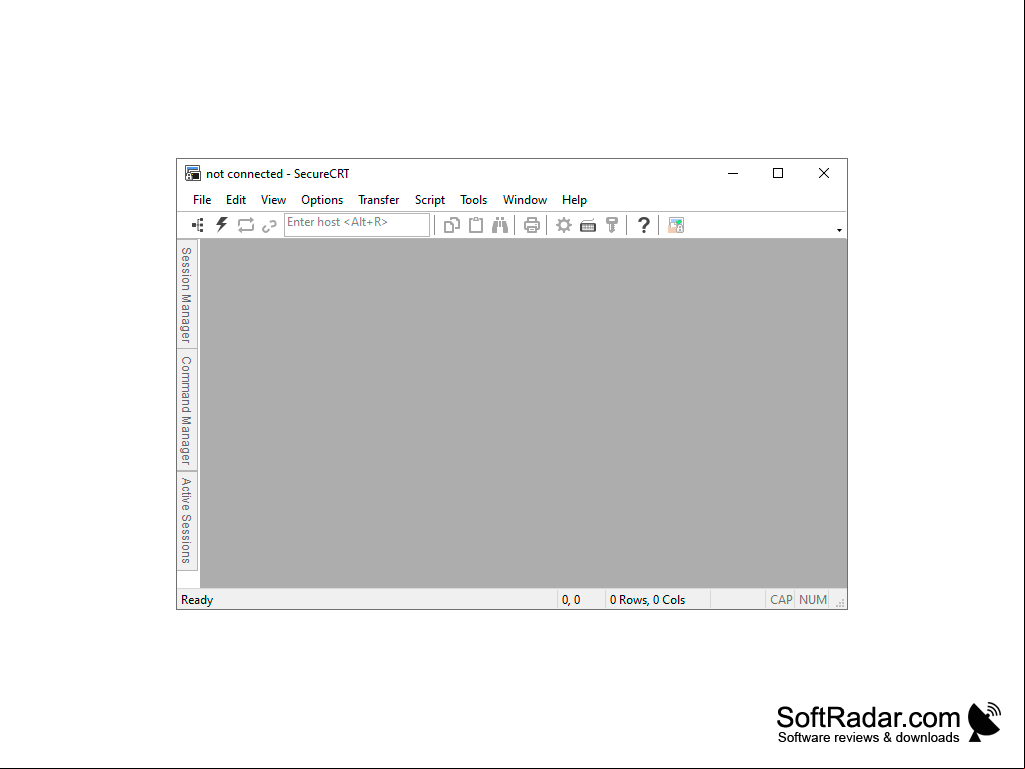The width and height of the screenshot is (1025, 769).
Task: Click the Paste clipboard icon
Action: click(x=476, y=225)
